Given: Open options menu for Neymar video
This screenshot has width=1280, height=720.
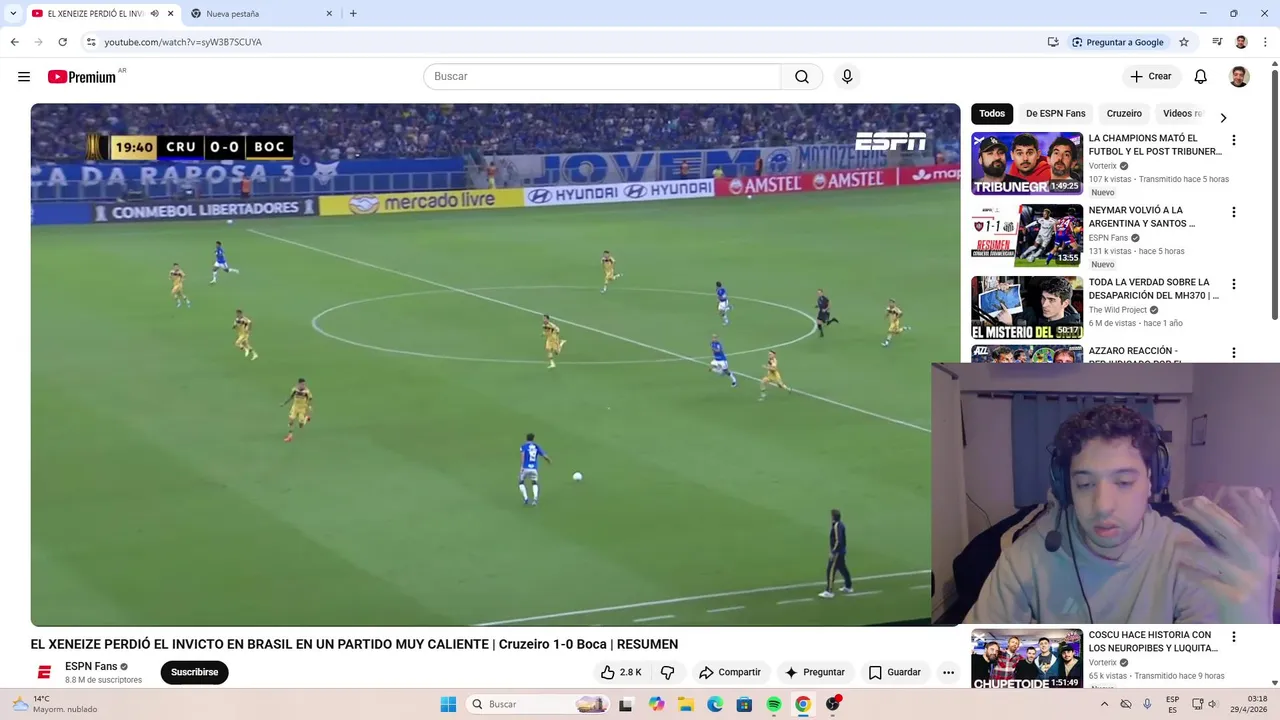Looking at the screenshot, I should tap(1233, 212).
